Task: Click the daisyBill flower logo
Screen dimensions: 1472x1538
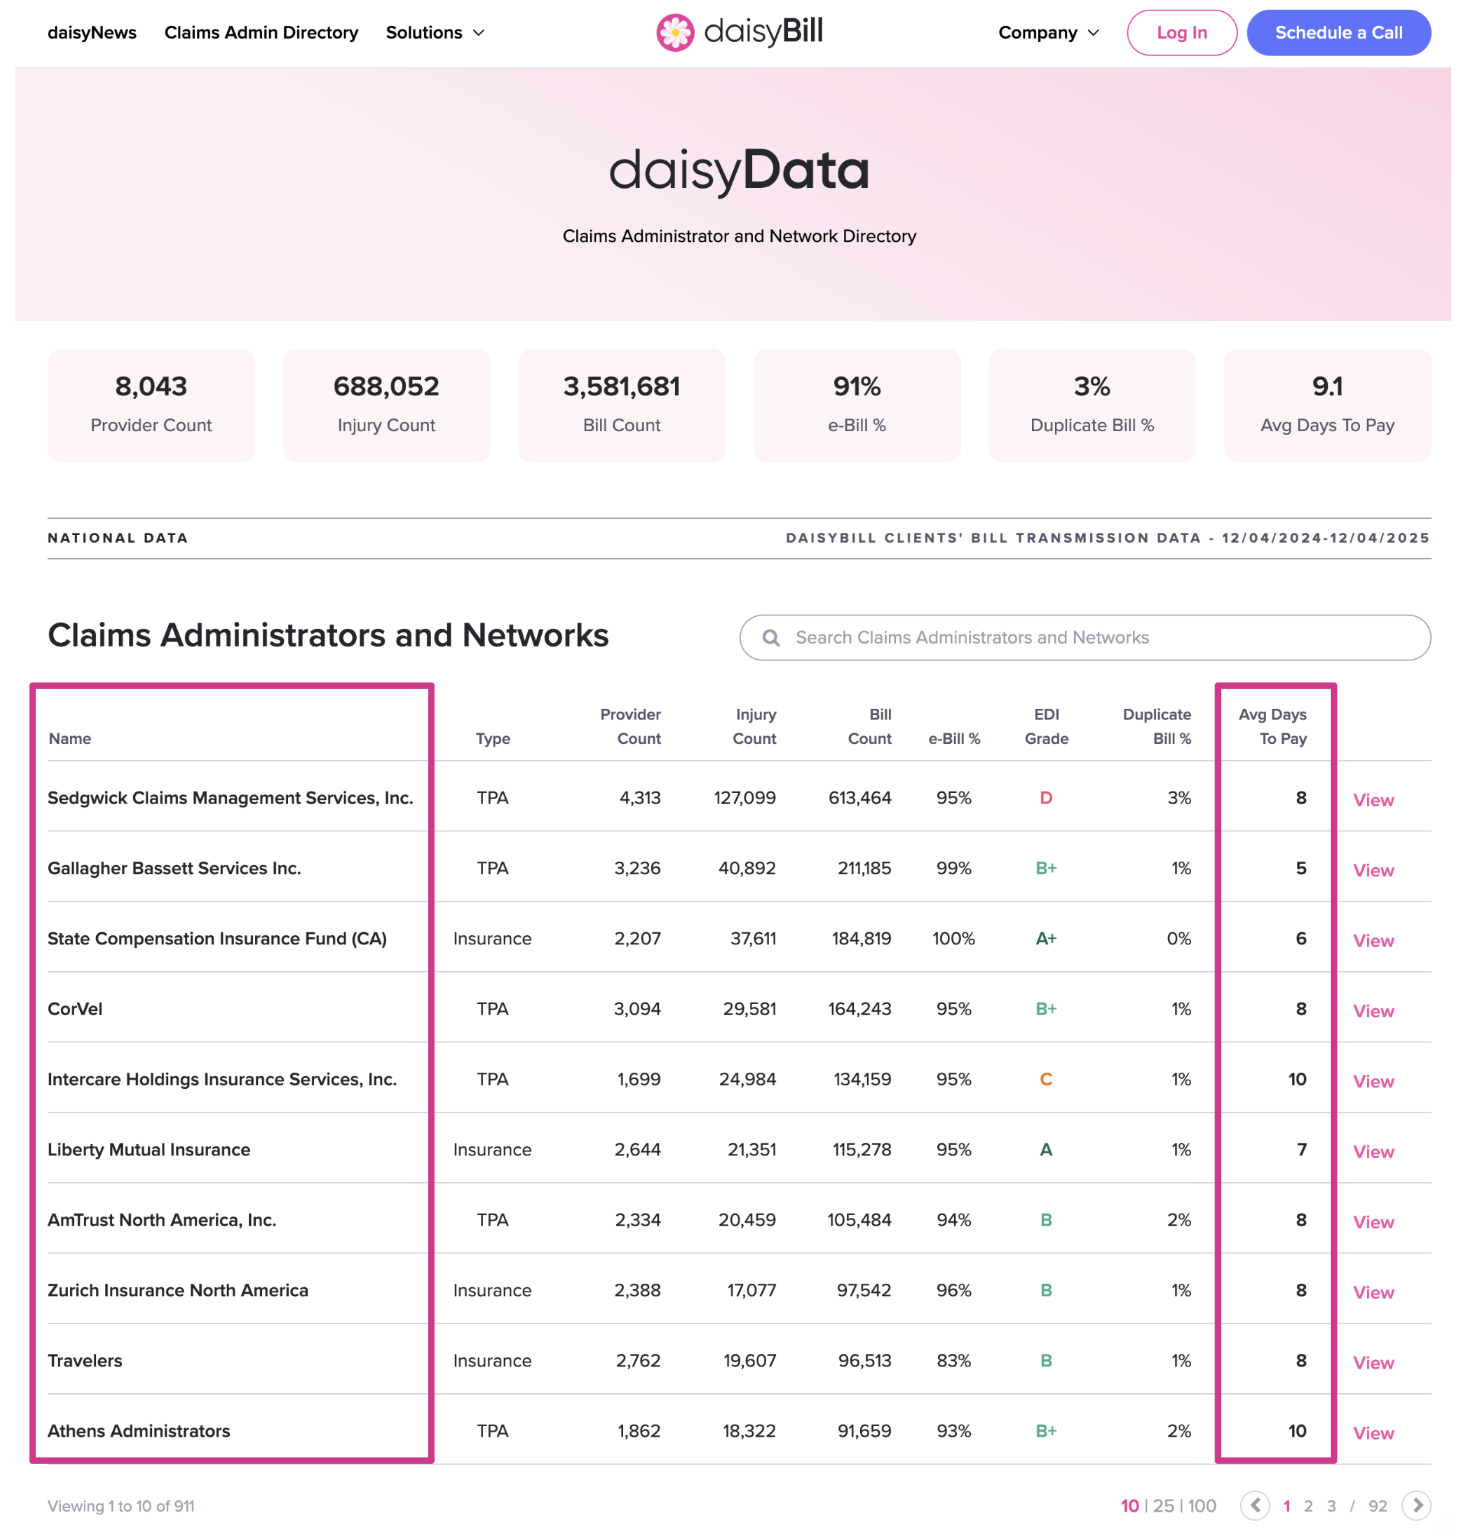Action: point(675,33)
